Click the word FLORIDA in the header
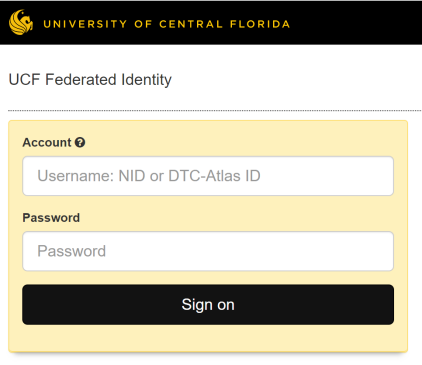 point(260,24)
